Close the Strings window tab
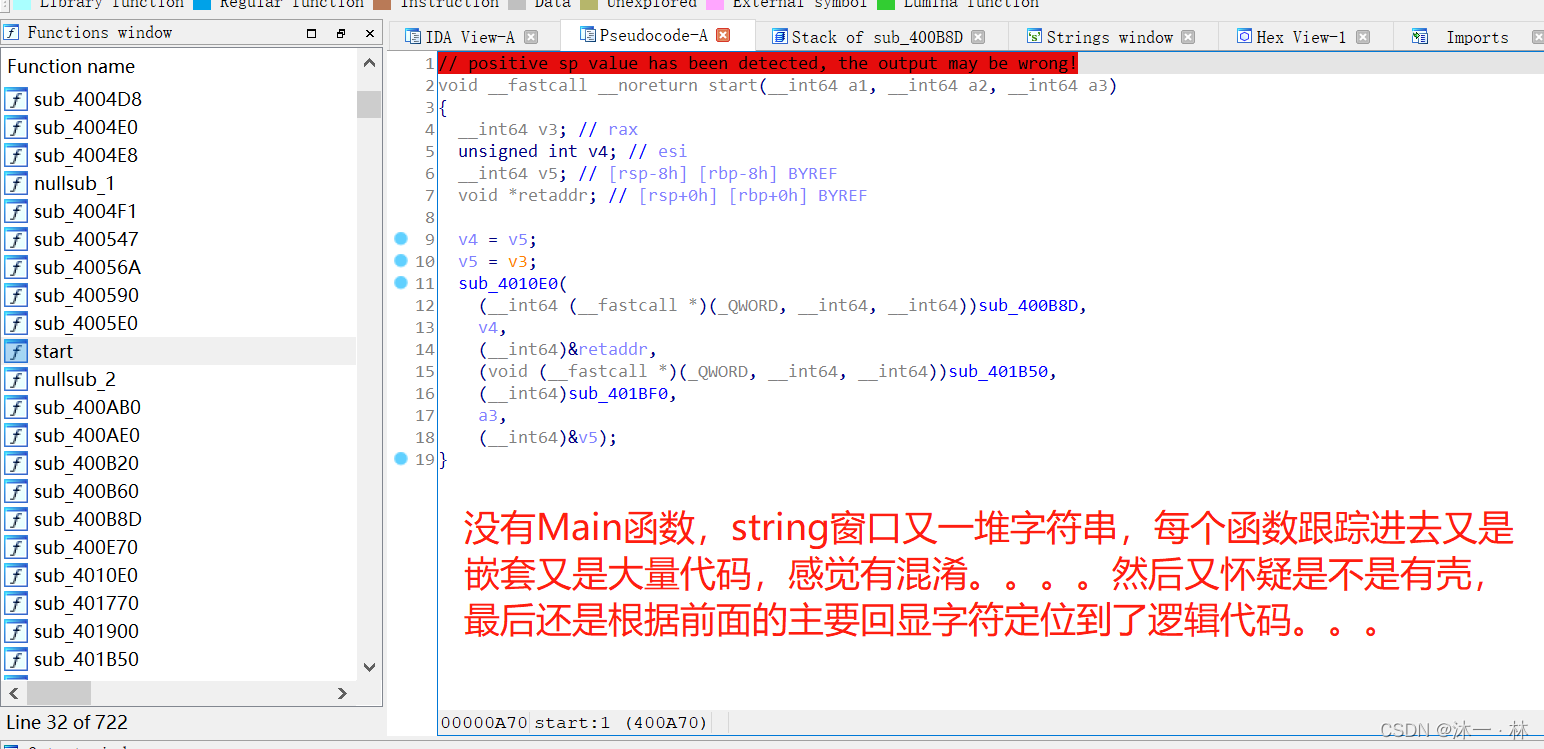The width and height of the screenshot is (1544, 749). (x=1188, y=37)
